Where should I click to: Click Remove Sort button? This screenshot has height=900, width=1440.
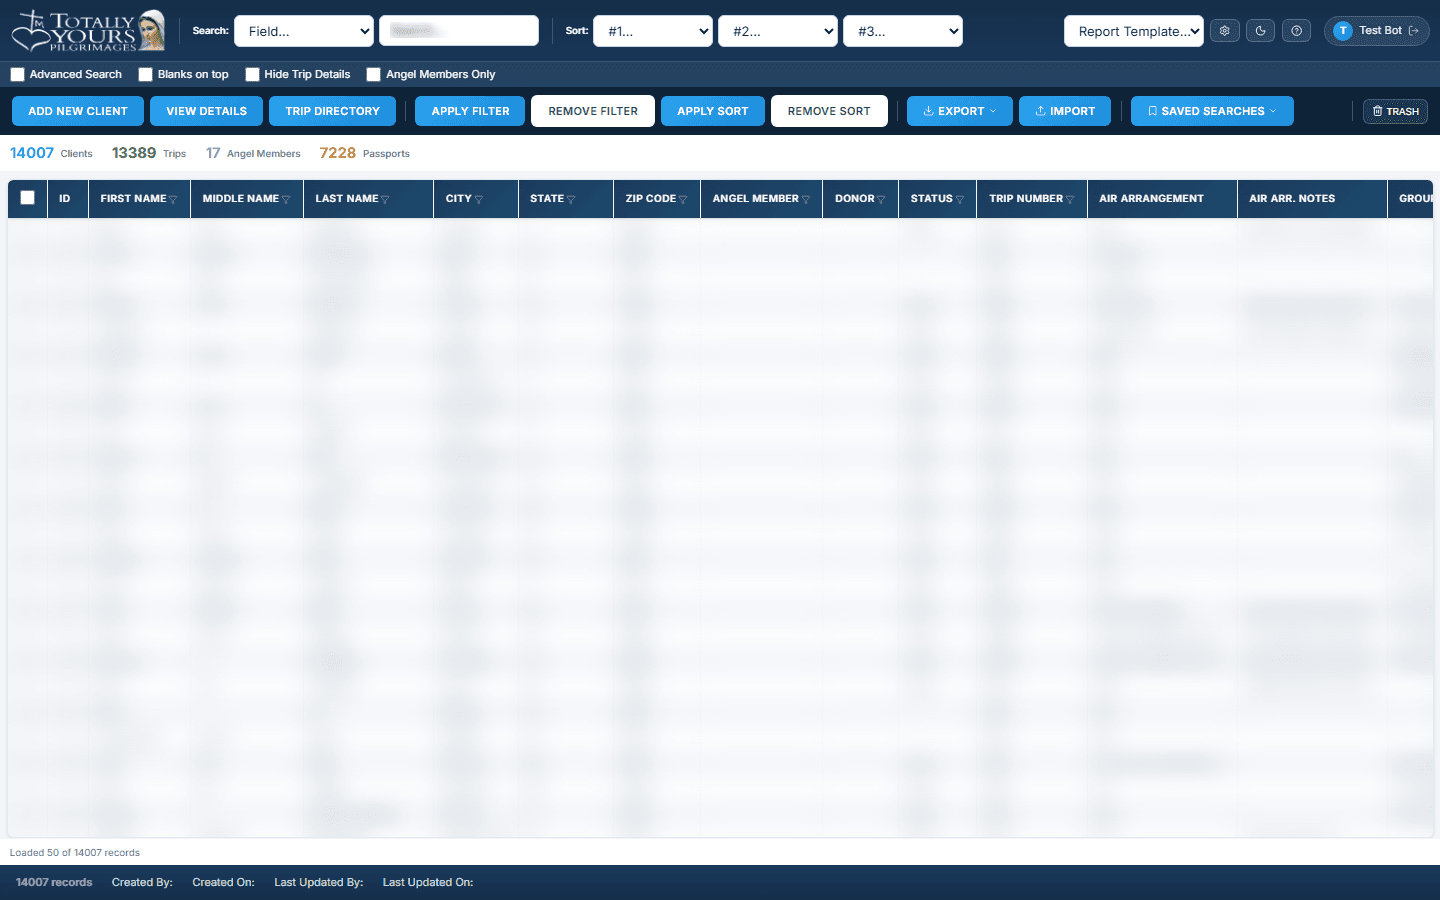click(829, 111)
